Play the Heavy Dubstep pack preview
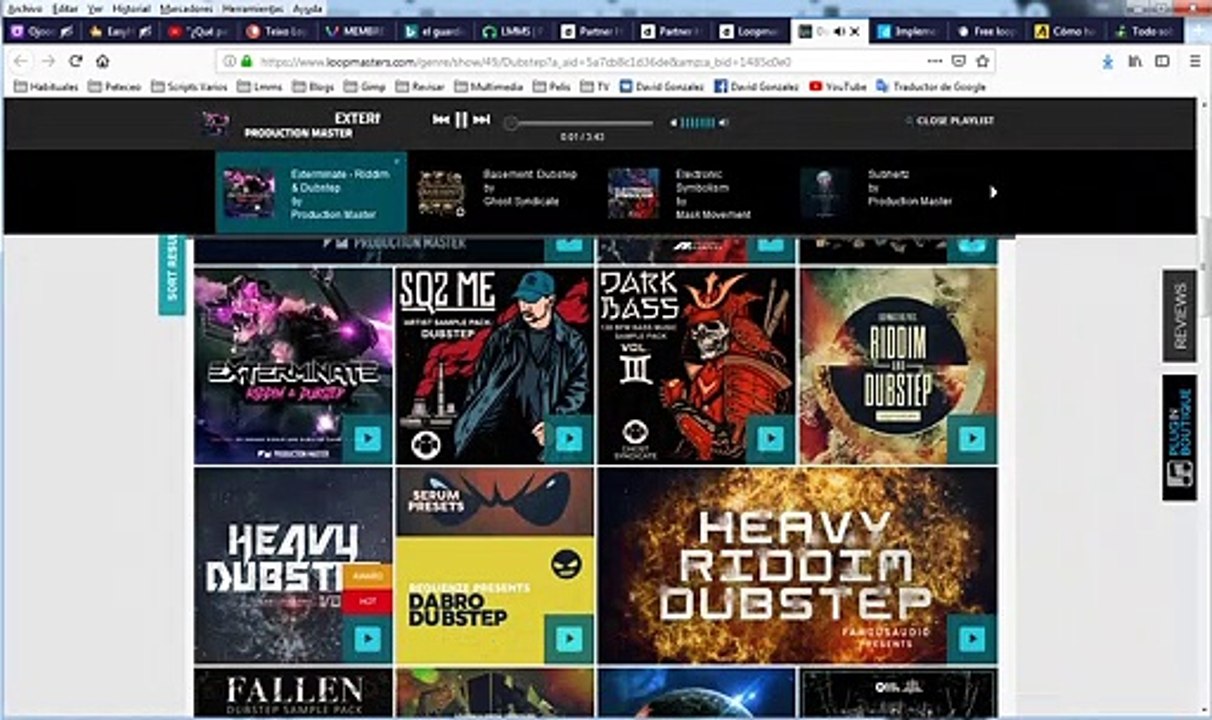This screenshot has height=720, width=1212. click(367, 639)
